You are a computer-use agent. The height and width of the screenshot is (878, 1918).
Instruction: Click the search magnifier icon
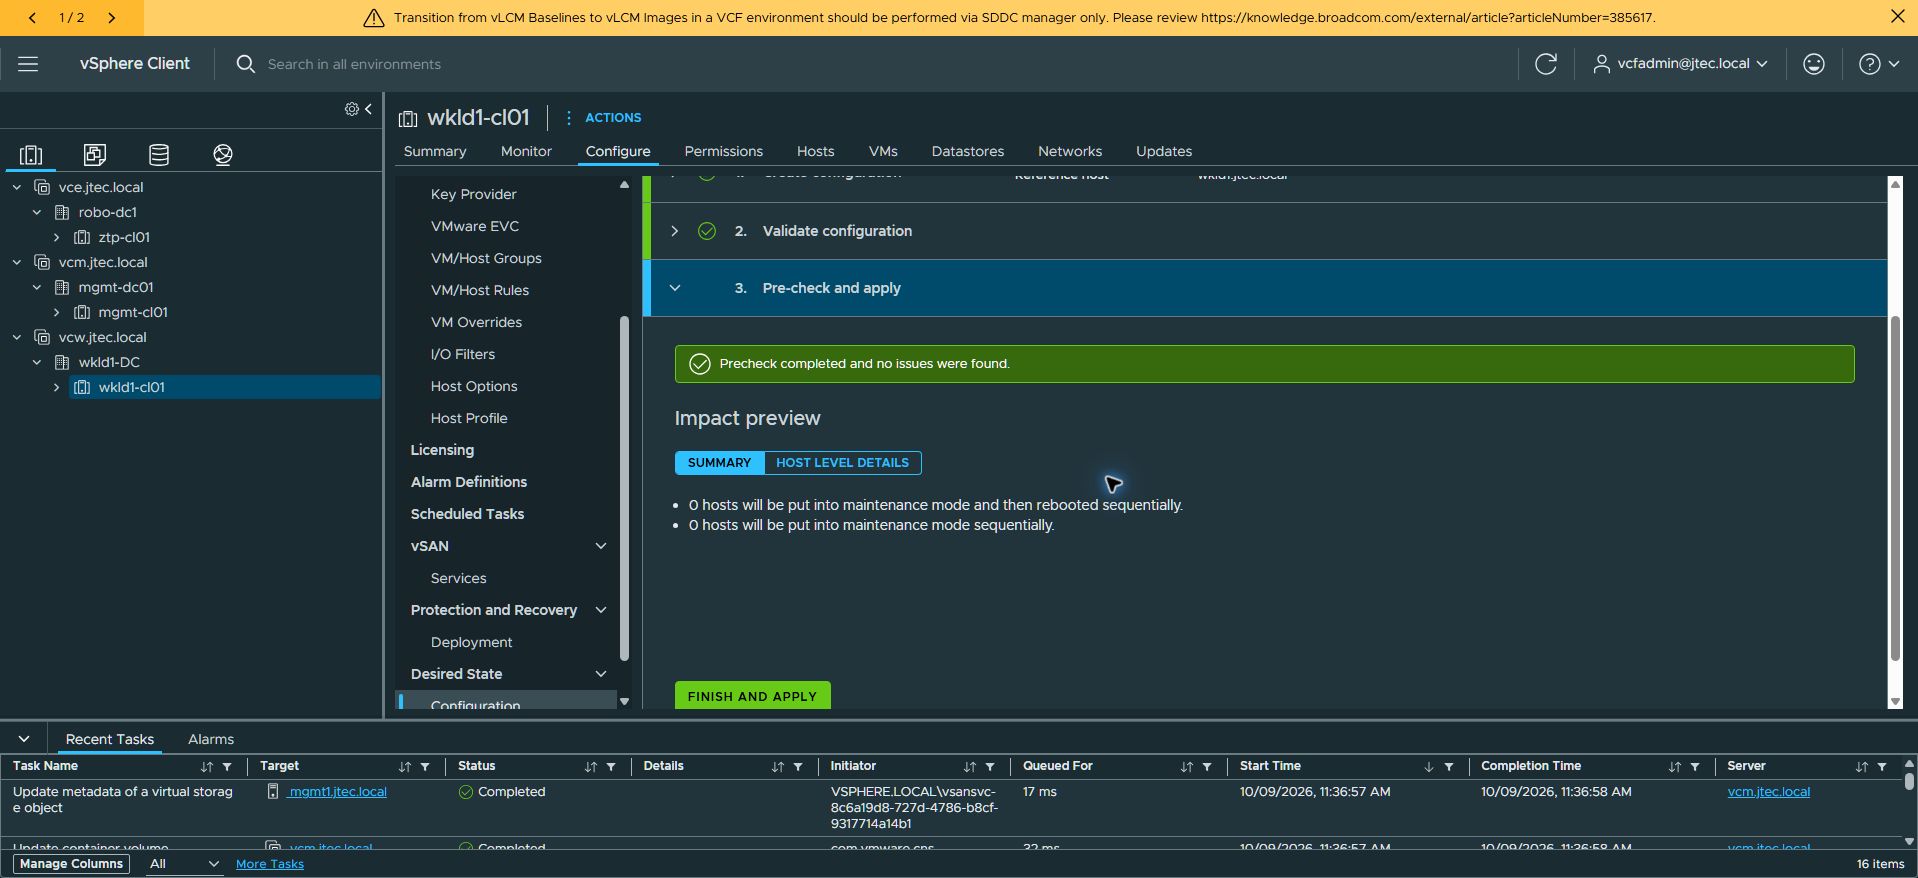pyautogui.click(x=245, y=64)
